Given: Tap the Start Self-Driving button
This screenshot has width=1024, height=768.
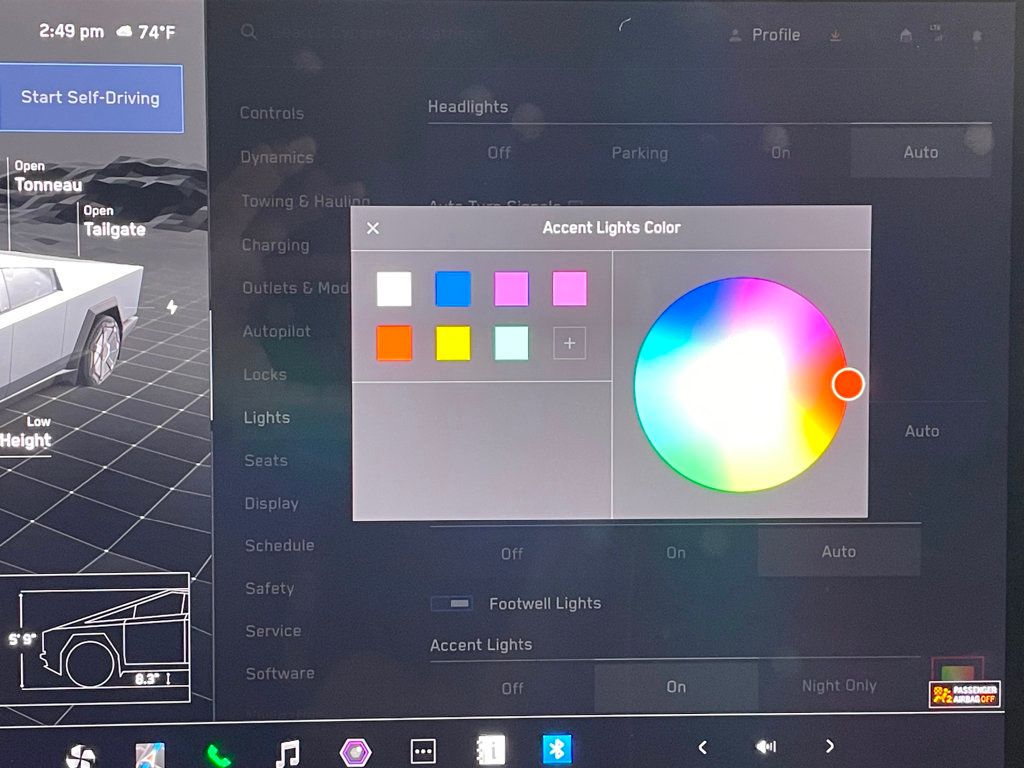Looking at the screenshot, I should (x=91, y=98).
